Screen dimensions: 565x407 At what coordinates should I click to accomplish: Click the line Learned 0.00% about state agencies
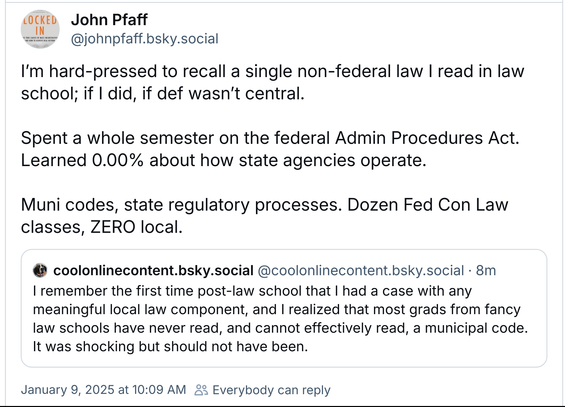[224, 160]
